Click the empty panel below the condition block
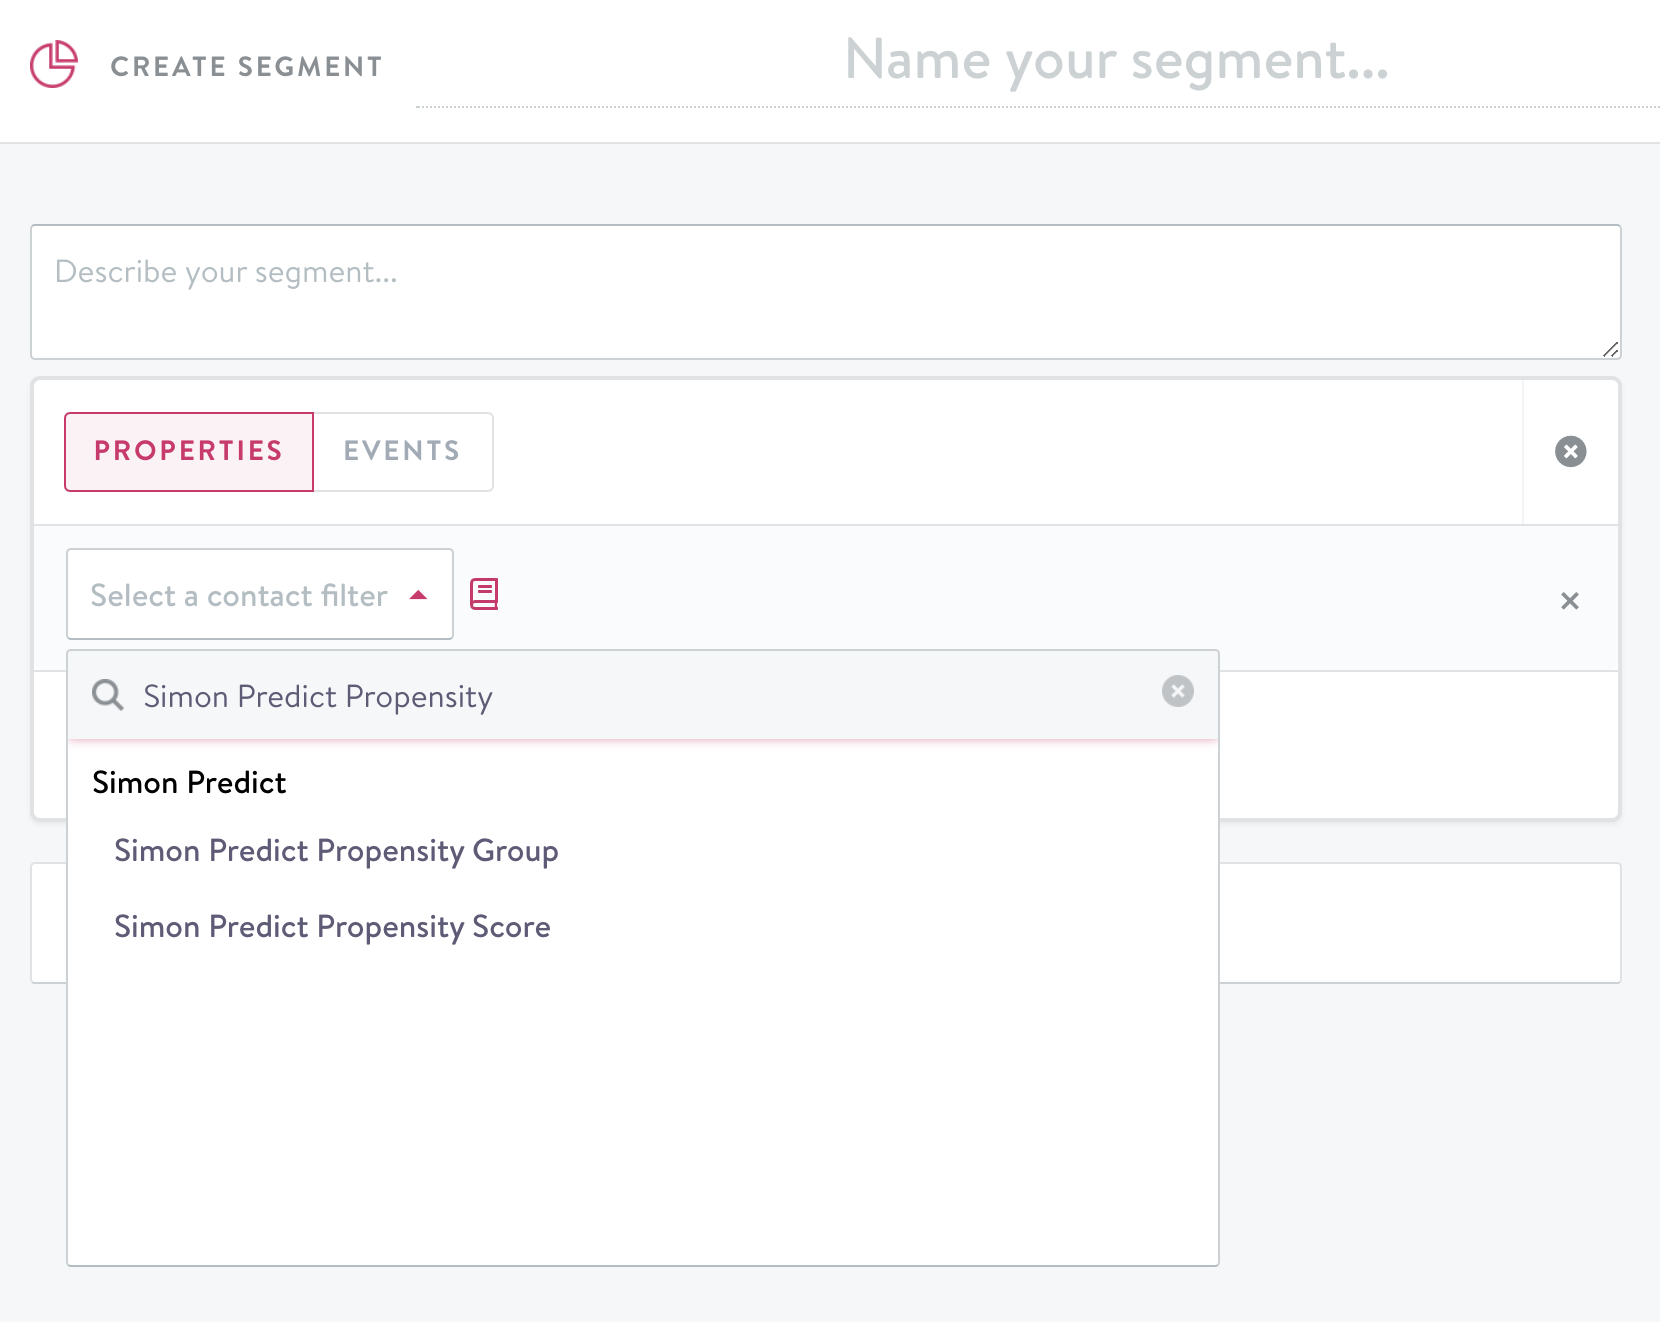 (1418, 923)
